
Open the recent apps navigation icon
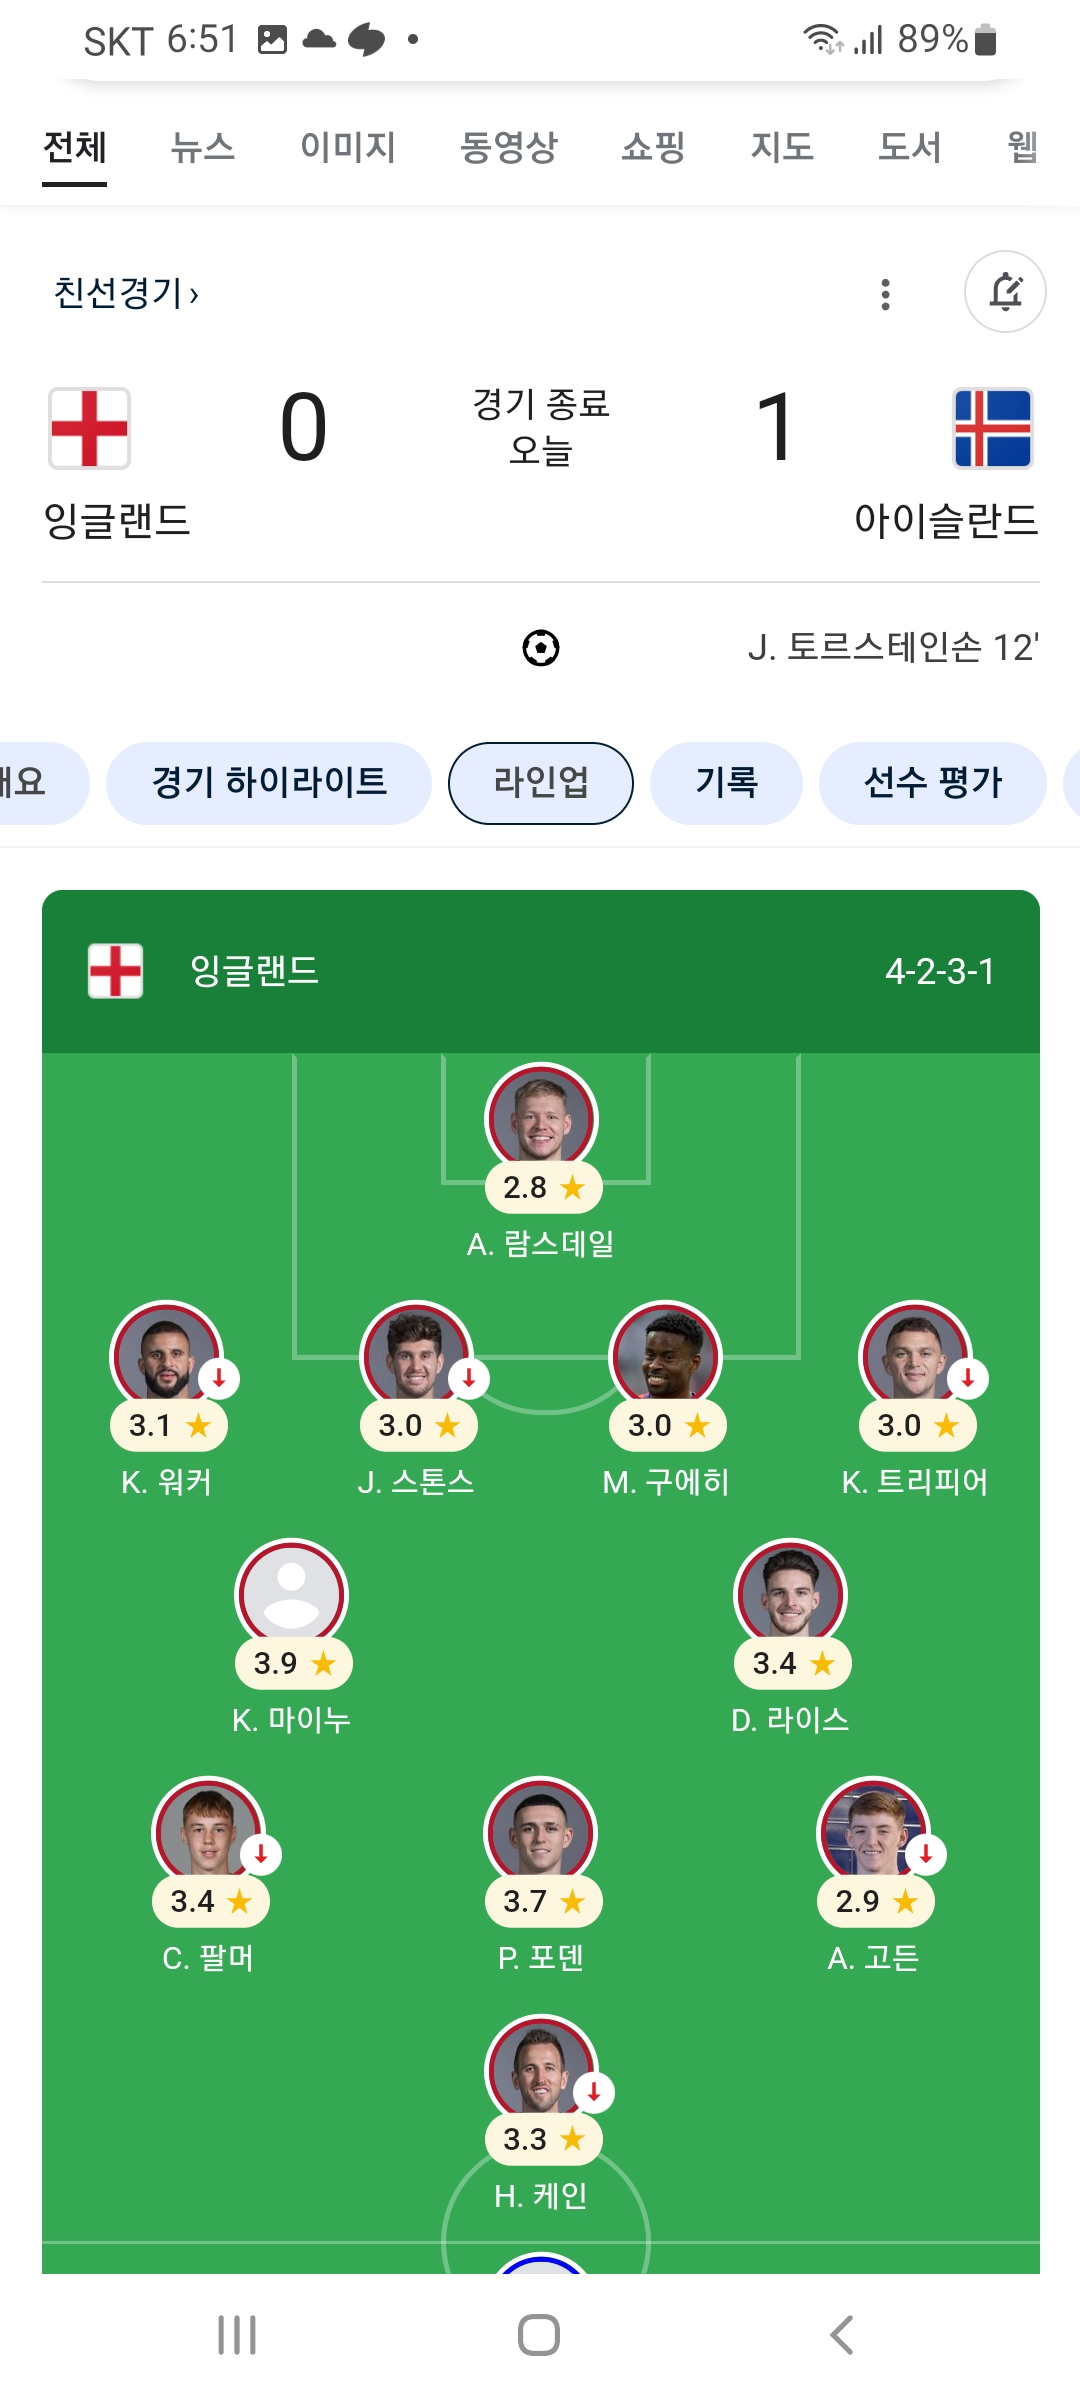[237, 2335]
